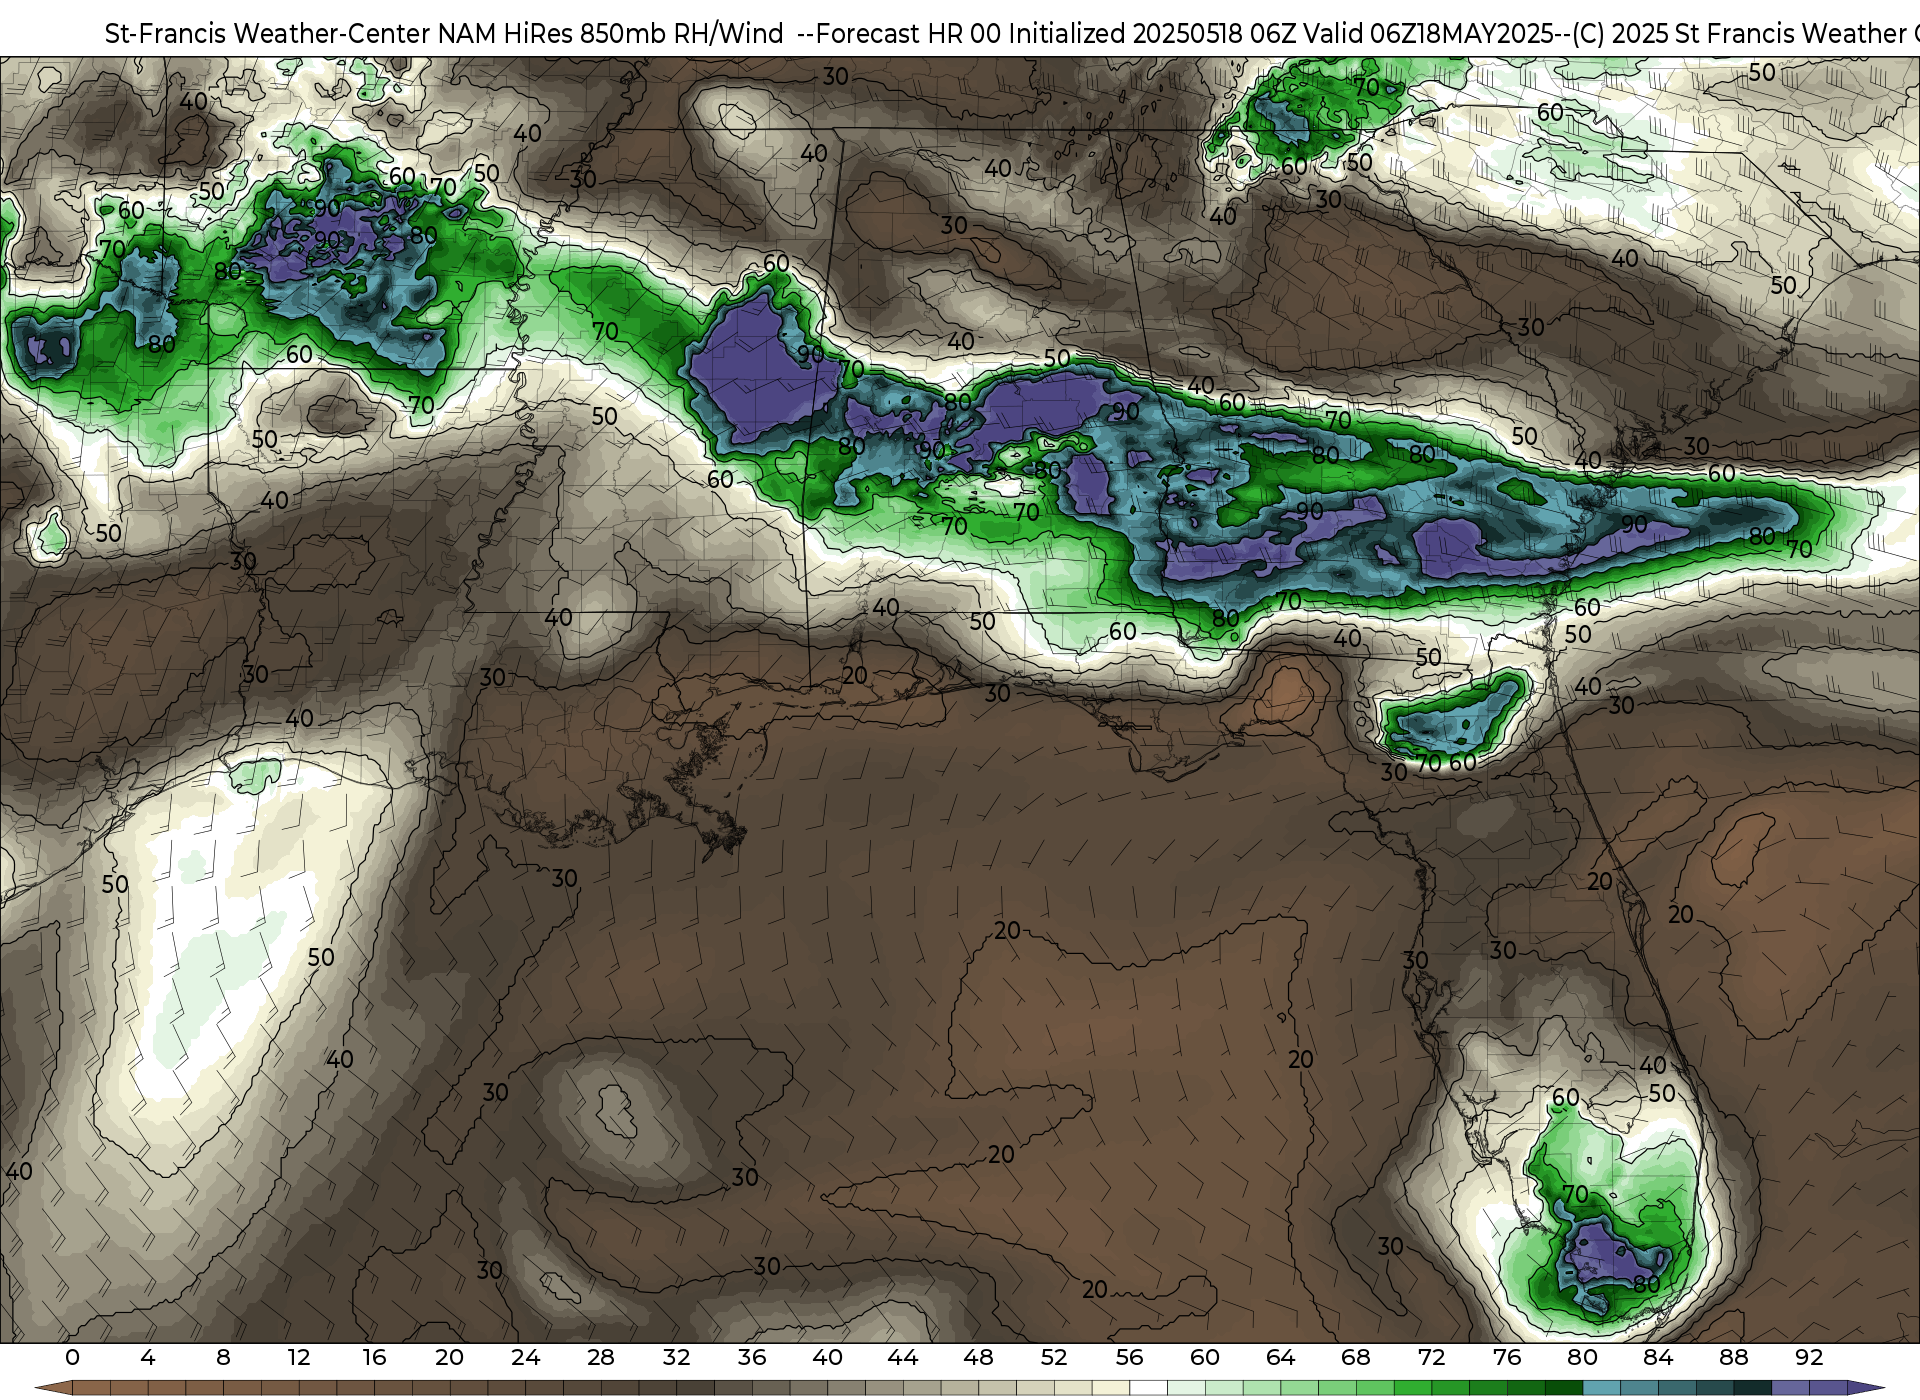Image resolution: width=1920 pixels, height=1400 pixels.
Task: Click the colorbar scale label '76'
Action: (x=1507, y=1357)
